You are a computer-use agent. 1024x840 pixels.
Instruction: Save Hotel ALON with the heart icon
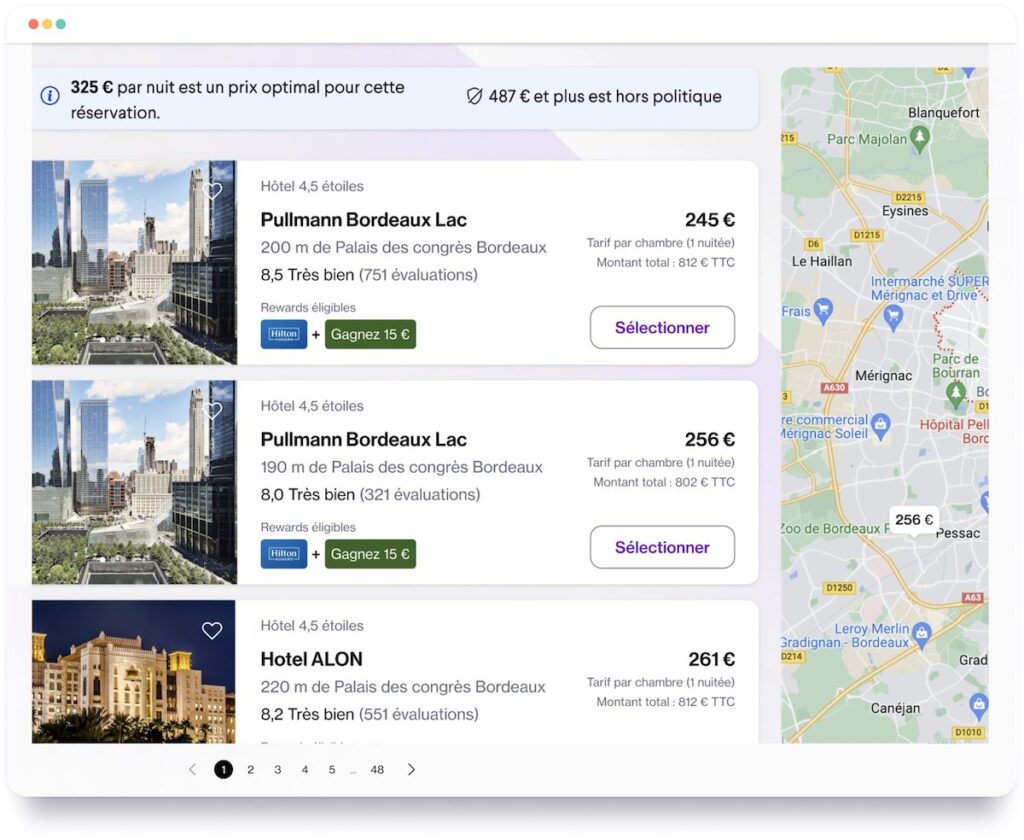tap(212, 630)
